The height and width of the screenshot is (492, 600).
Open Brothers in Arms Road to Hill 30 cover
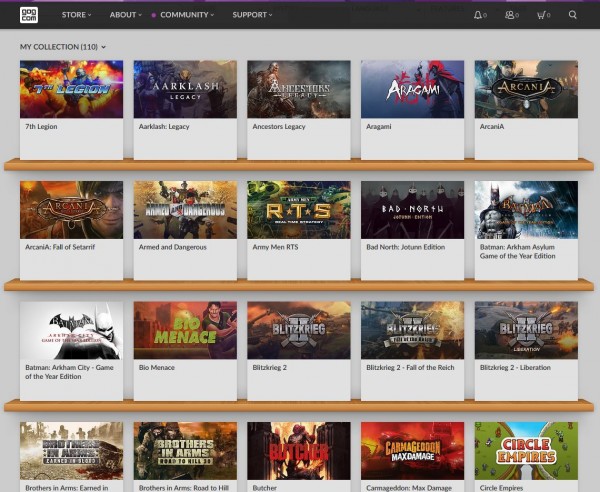[185, 451]
